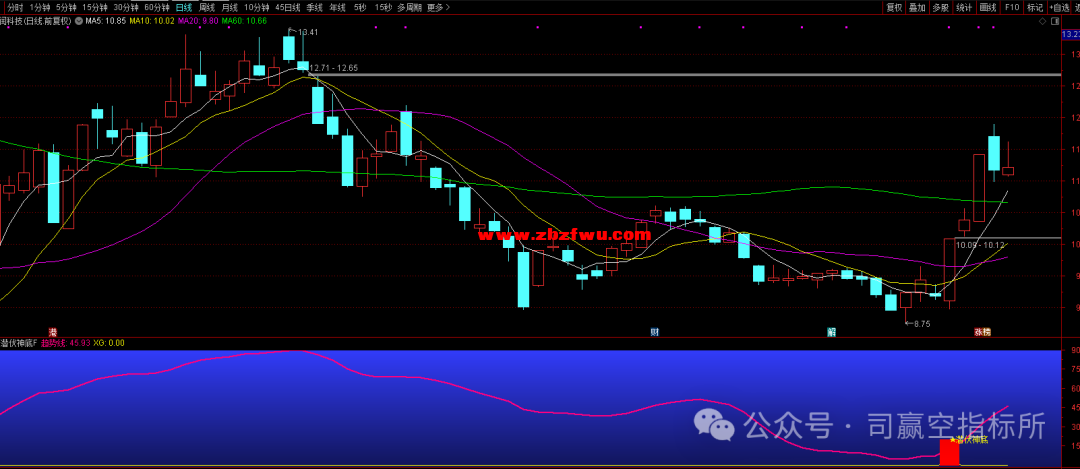This screenshot has height=469, width=1080.
Task: Click the 复权 button
Action: [894, 8]
